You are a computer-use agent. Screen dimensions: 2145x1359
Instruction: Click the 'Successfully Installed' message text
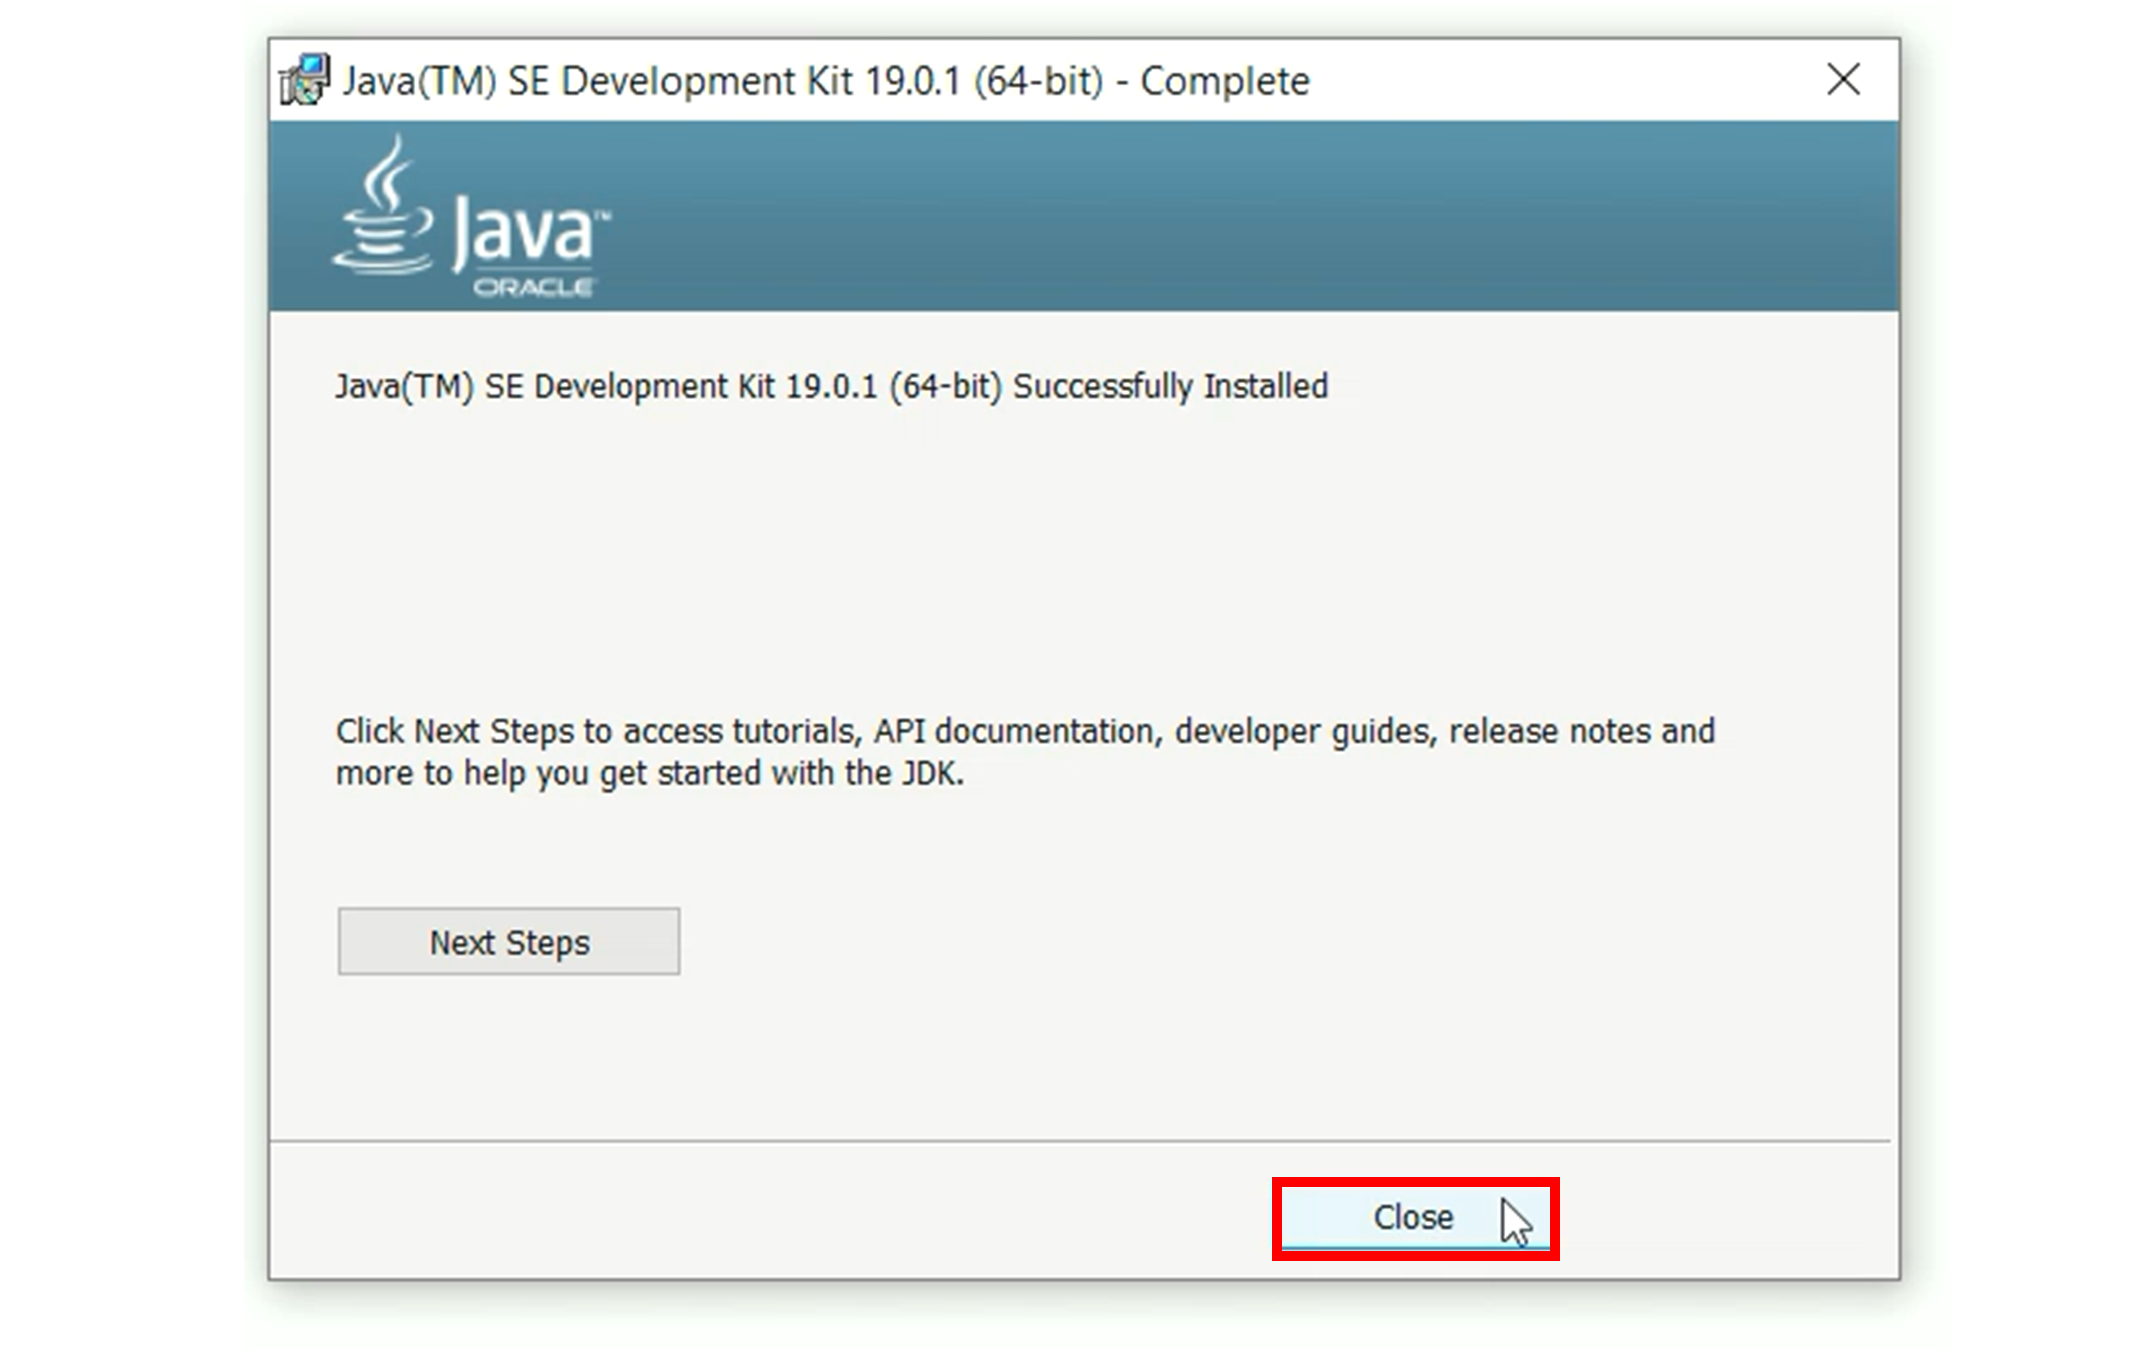coord(1170,387)
